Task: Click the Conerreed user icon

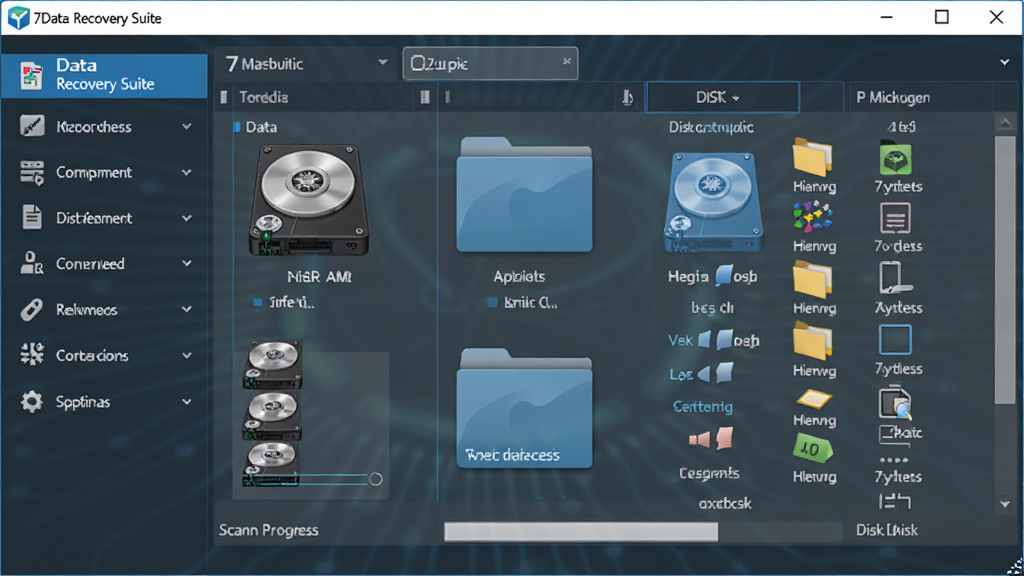Action: (31, 263)
